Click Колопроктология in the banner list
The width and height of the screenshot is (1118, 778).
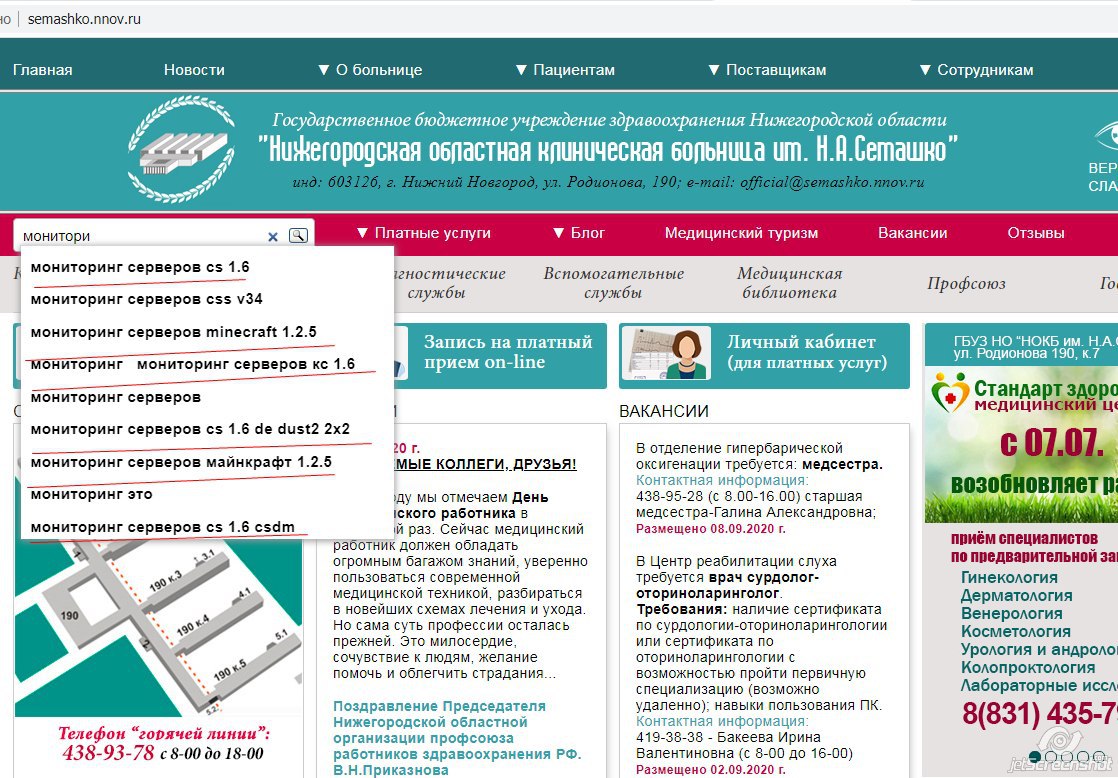click(1027, 667)
